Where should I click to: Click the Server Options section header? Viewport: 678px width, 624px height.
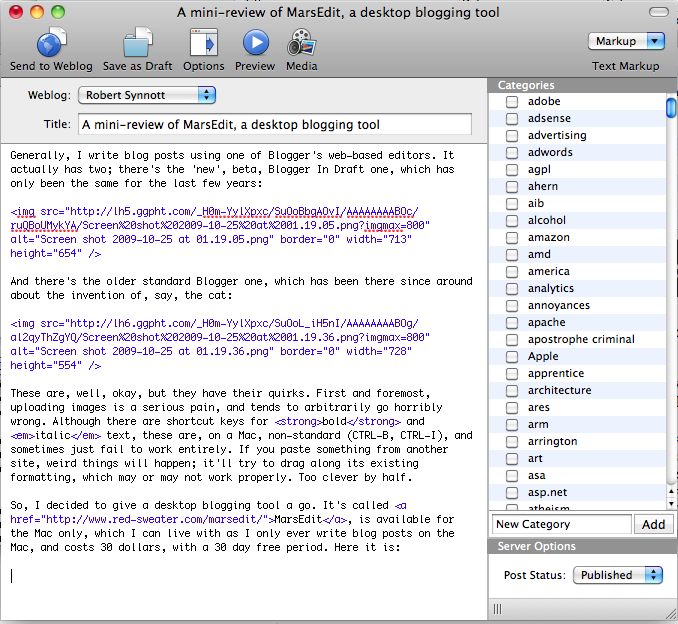[x=583, y=546]
